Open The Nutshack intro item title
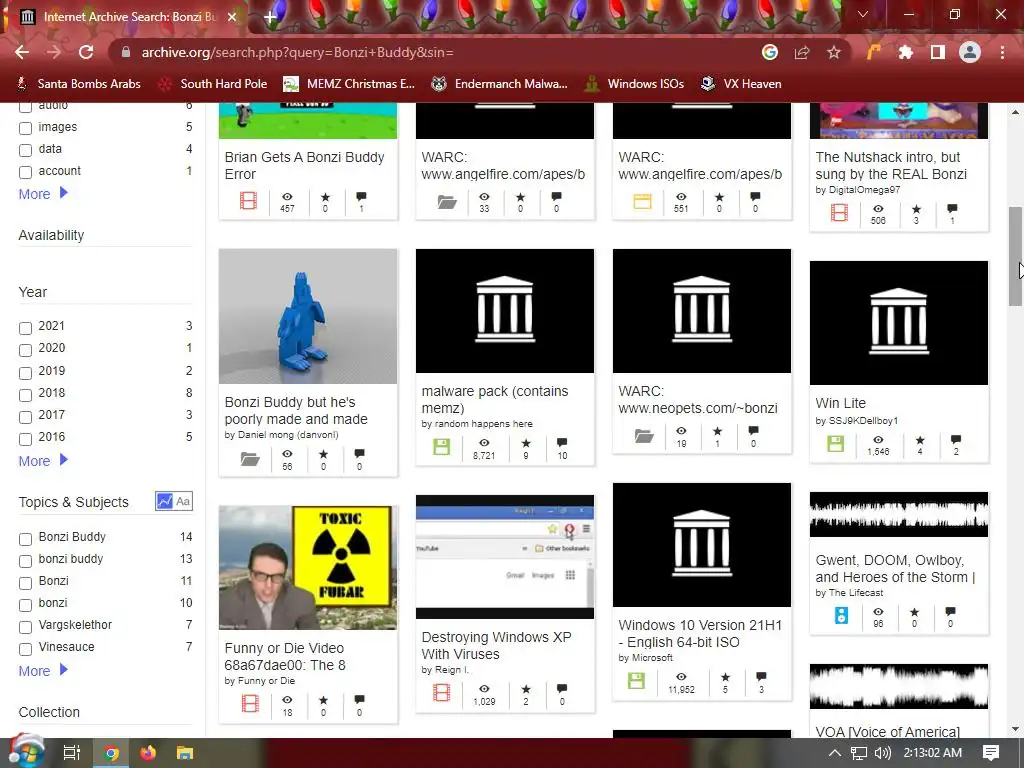Screen dimensions: 1024x768 891,165
